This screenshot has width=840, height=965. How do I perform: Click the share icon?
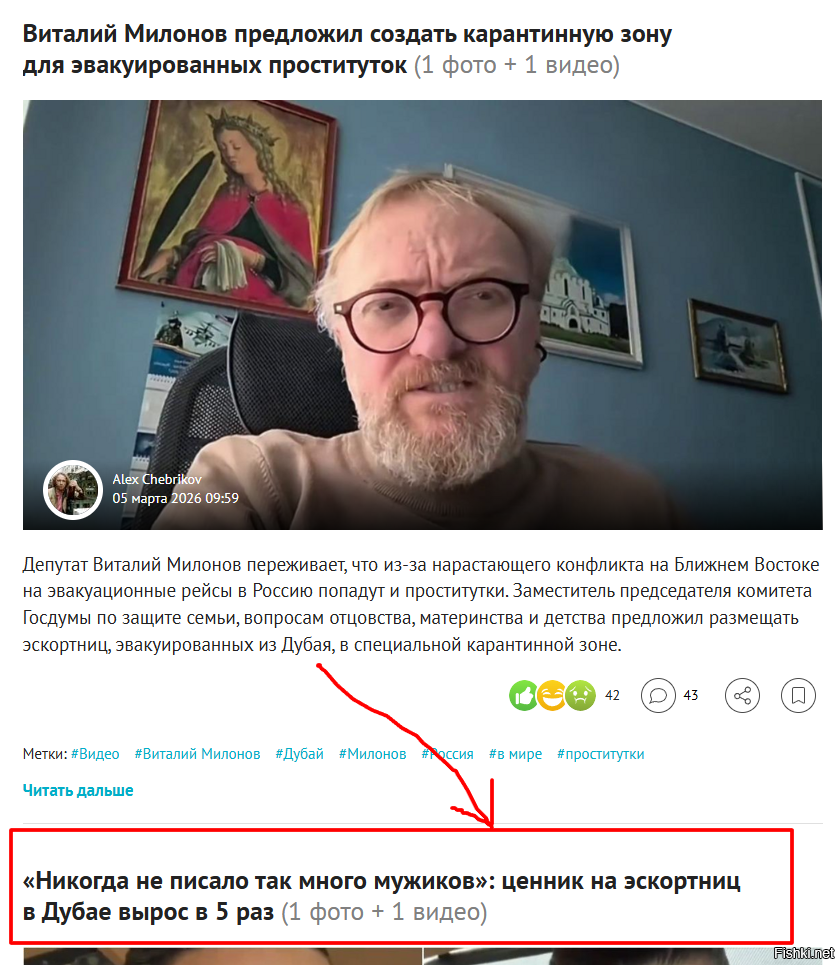click(742, 695)
